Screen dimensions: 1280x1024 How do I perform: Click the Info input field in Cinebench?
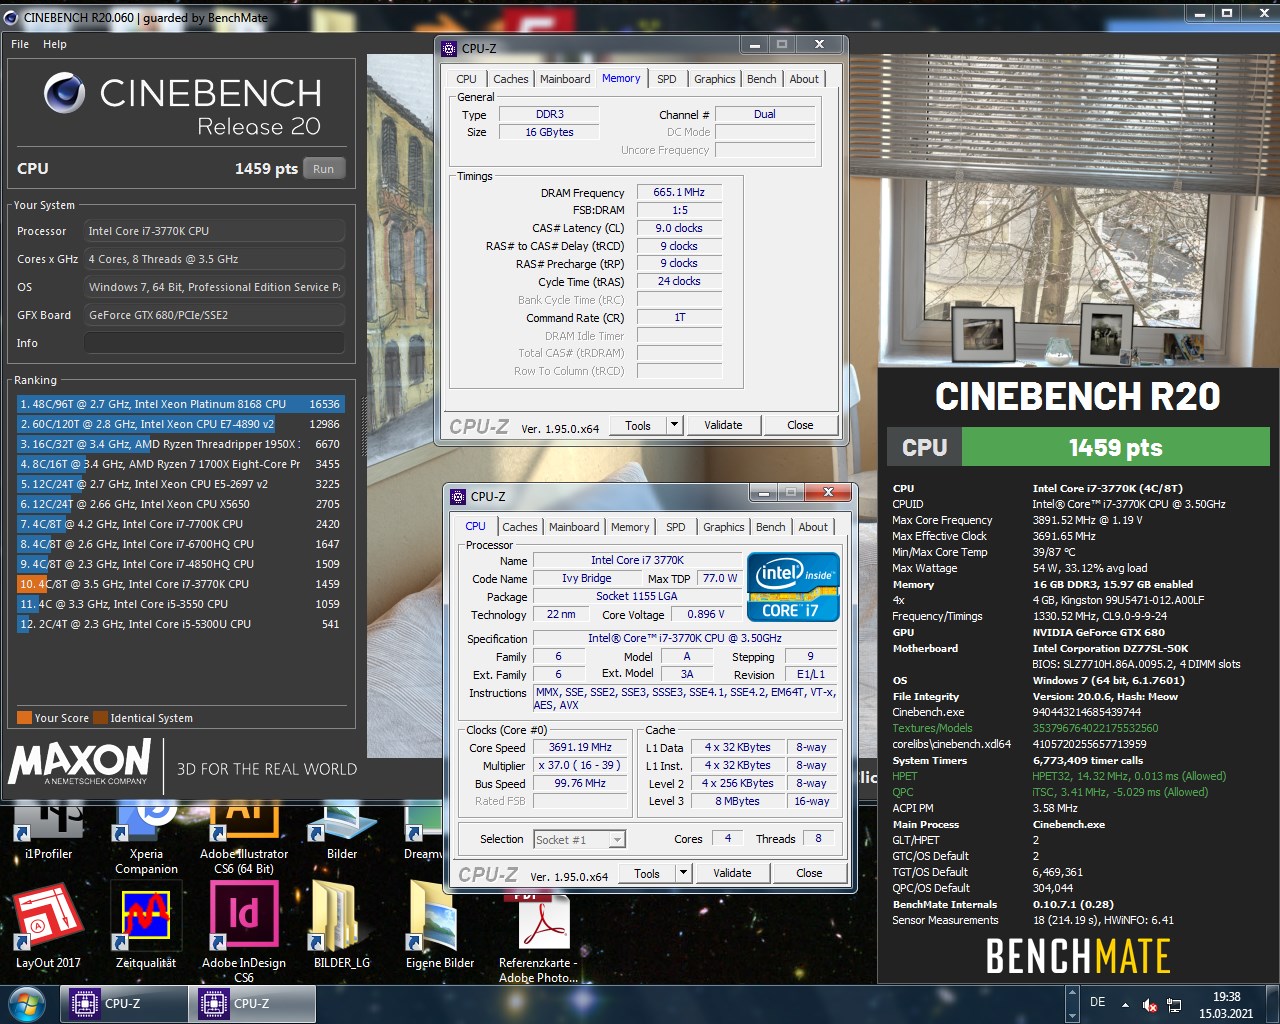pyautogui.click(x=214, y=343)
